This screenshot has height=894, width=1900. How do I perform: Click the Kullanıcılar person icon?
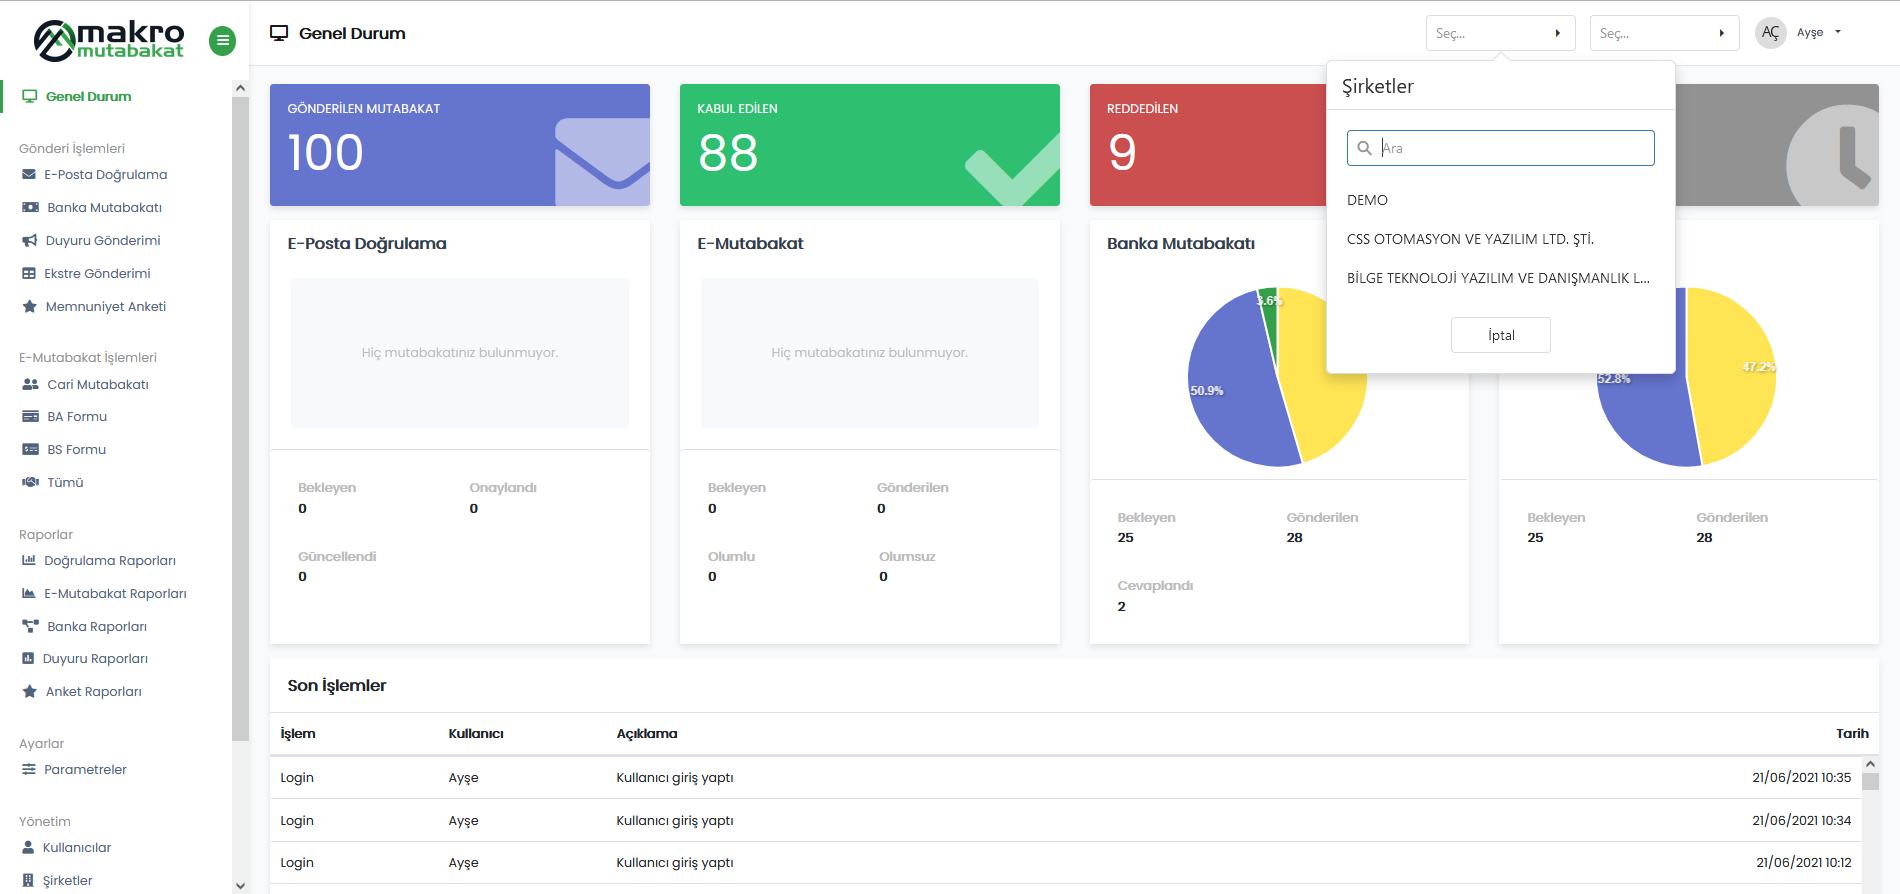pos(29,848)
